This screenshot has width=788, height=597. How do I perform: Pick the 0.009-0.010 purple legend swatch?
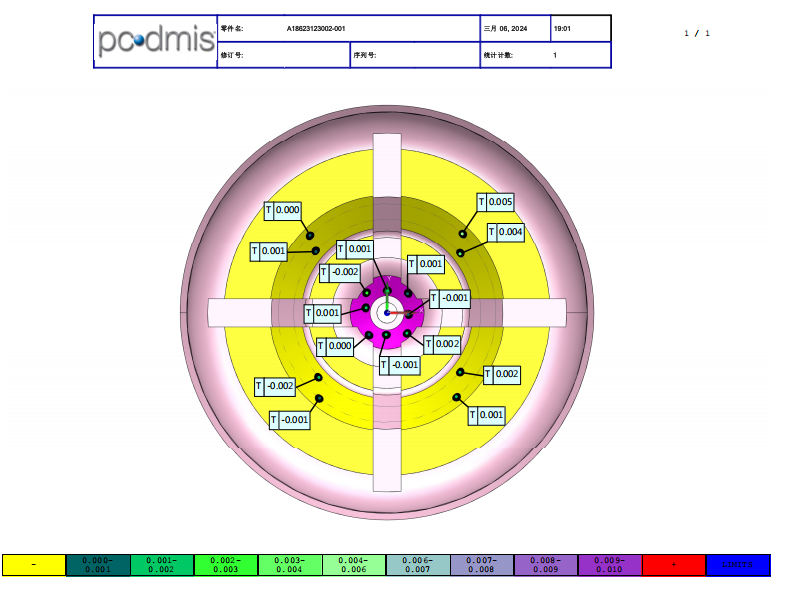click(610, 565)
